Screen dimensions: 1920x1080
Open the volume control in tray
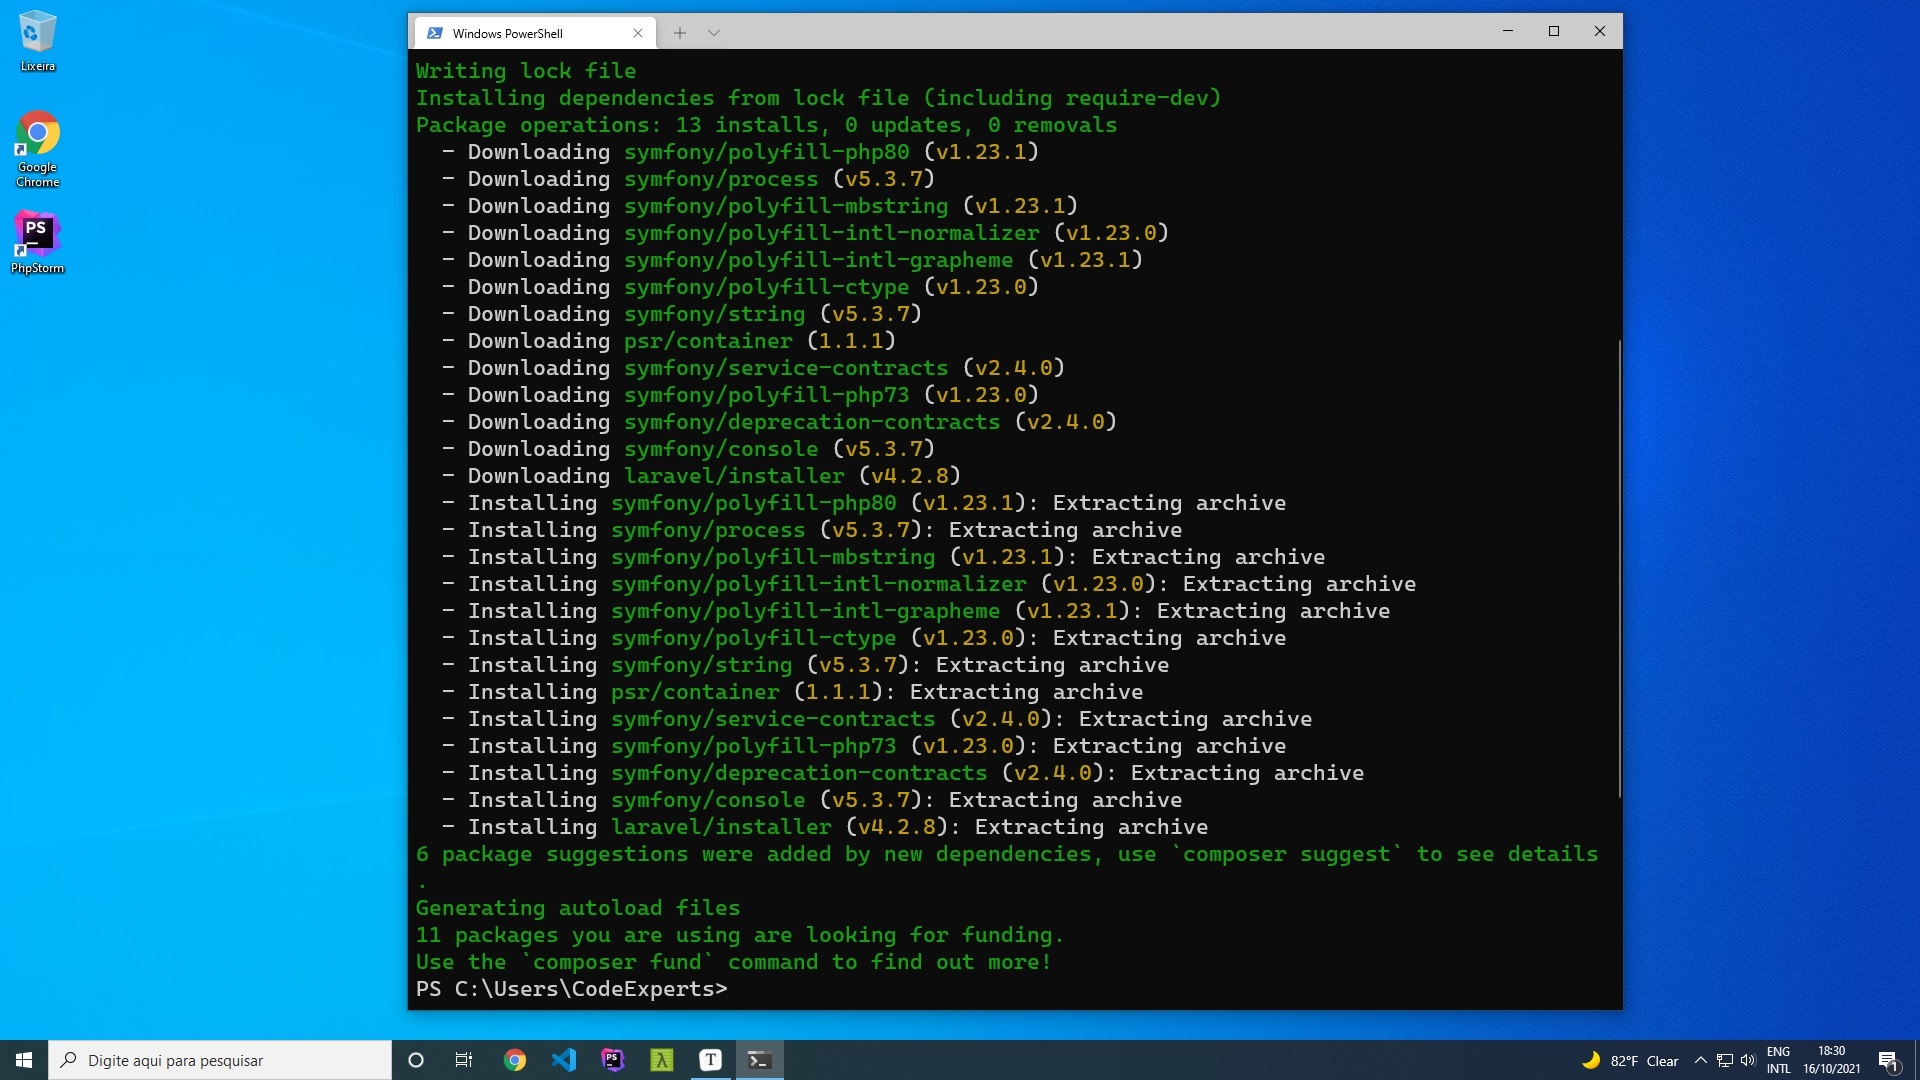1748,1060
